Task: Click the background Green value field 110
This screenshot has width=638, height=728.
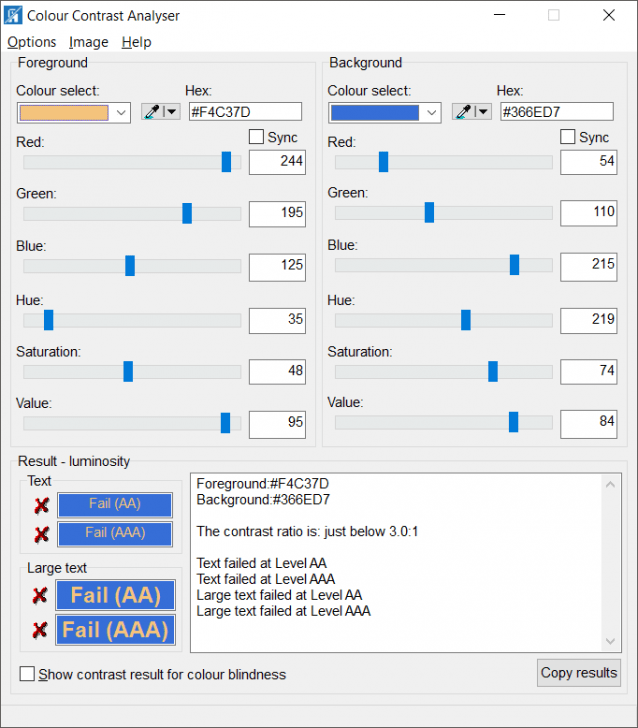Action: (x=589, y=213)
